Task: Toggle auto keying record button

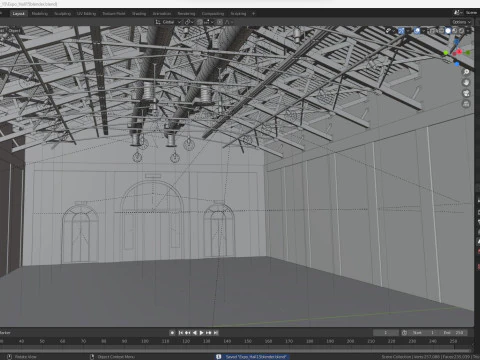Action: pos(172,333)
